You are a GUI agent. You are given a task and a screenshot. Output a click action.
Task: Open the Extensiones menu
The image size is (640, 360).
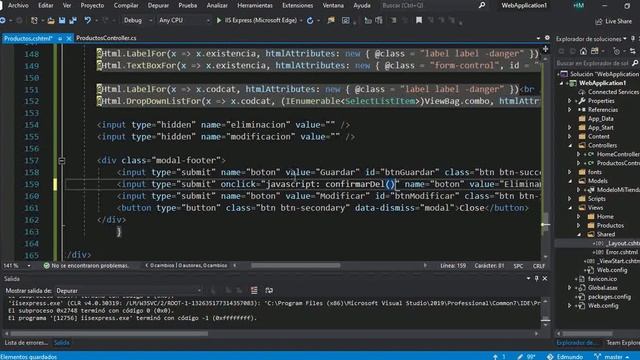(298, 5)
